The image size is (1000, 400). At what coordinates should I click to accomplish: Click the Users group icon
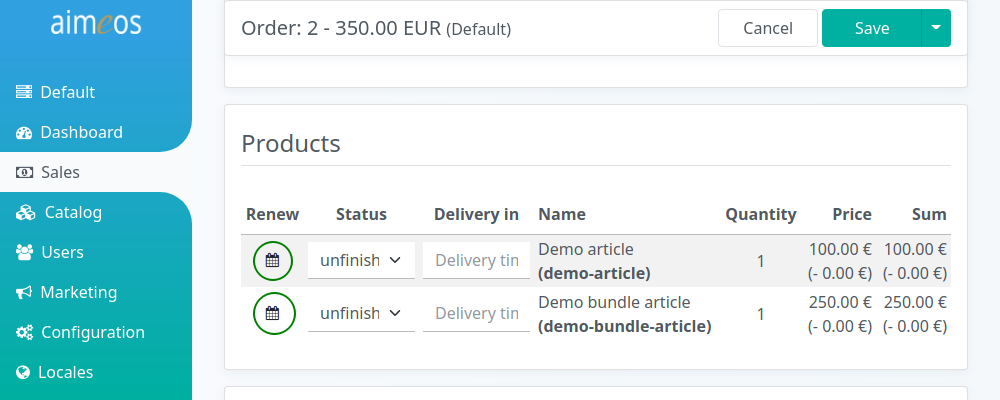[24, 253]
